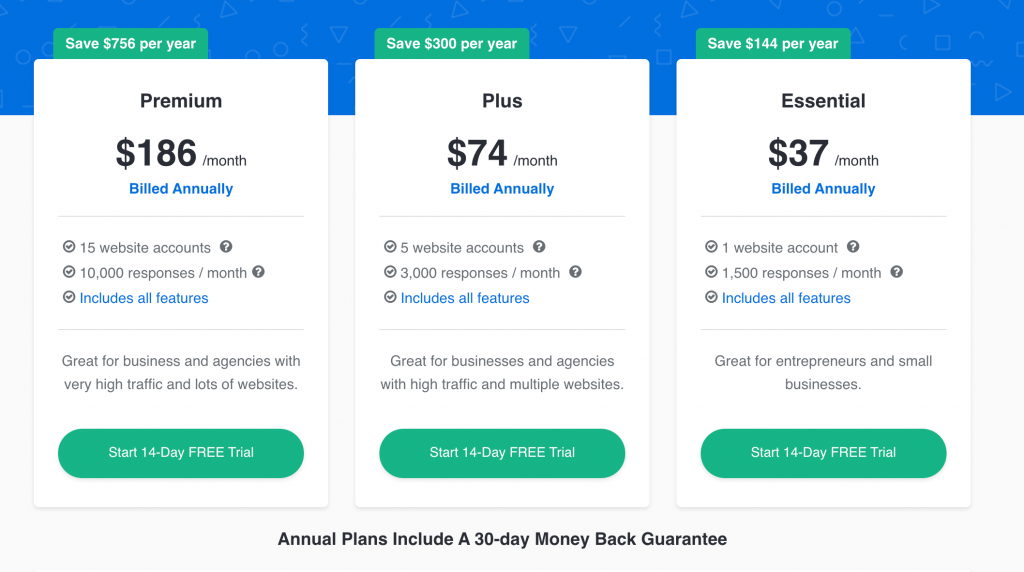Viewport: 1024px width, 572px height.
Task: Start the Plus plan 14-Day FREE Trial
Action: pos(502,453)
